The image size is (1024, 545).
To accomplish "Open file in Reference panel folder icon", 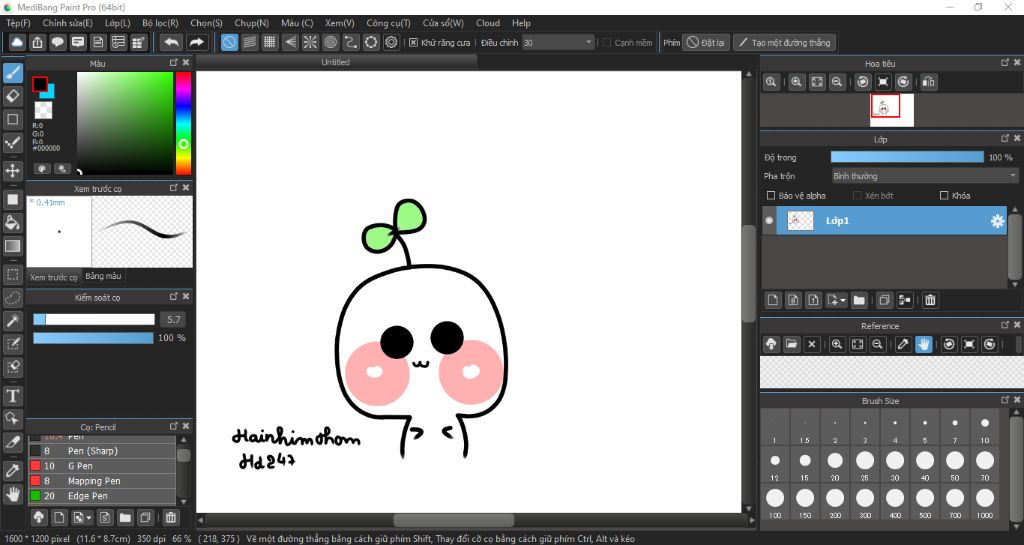I will [792, 345].
